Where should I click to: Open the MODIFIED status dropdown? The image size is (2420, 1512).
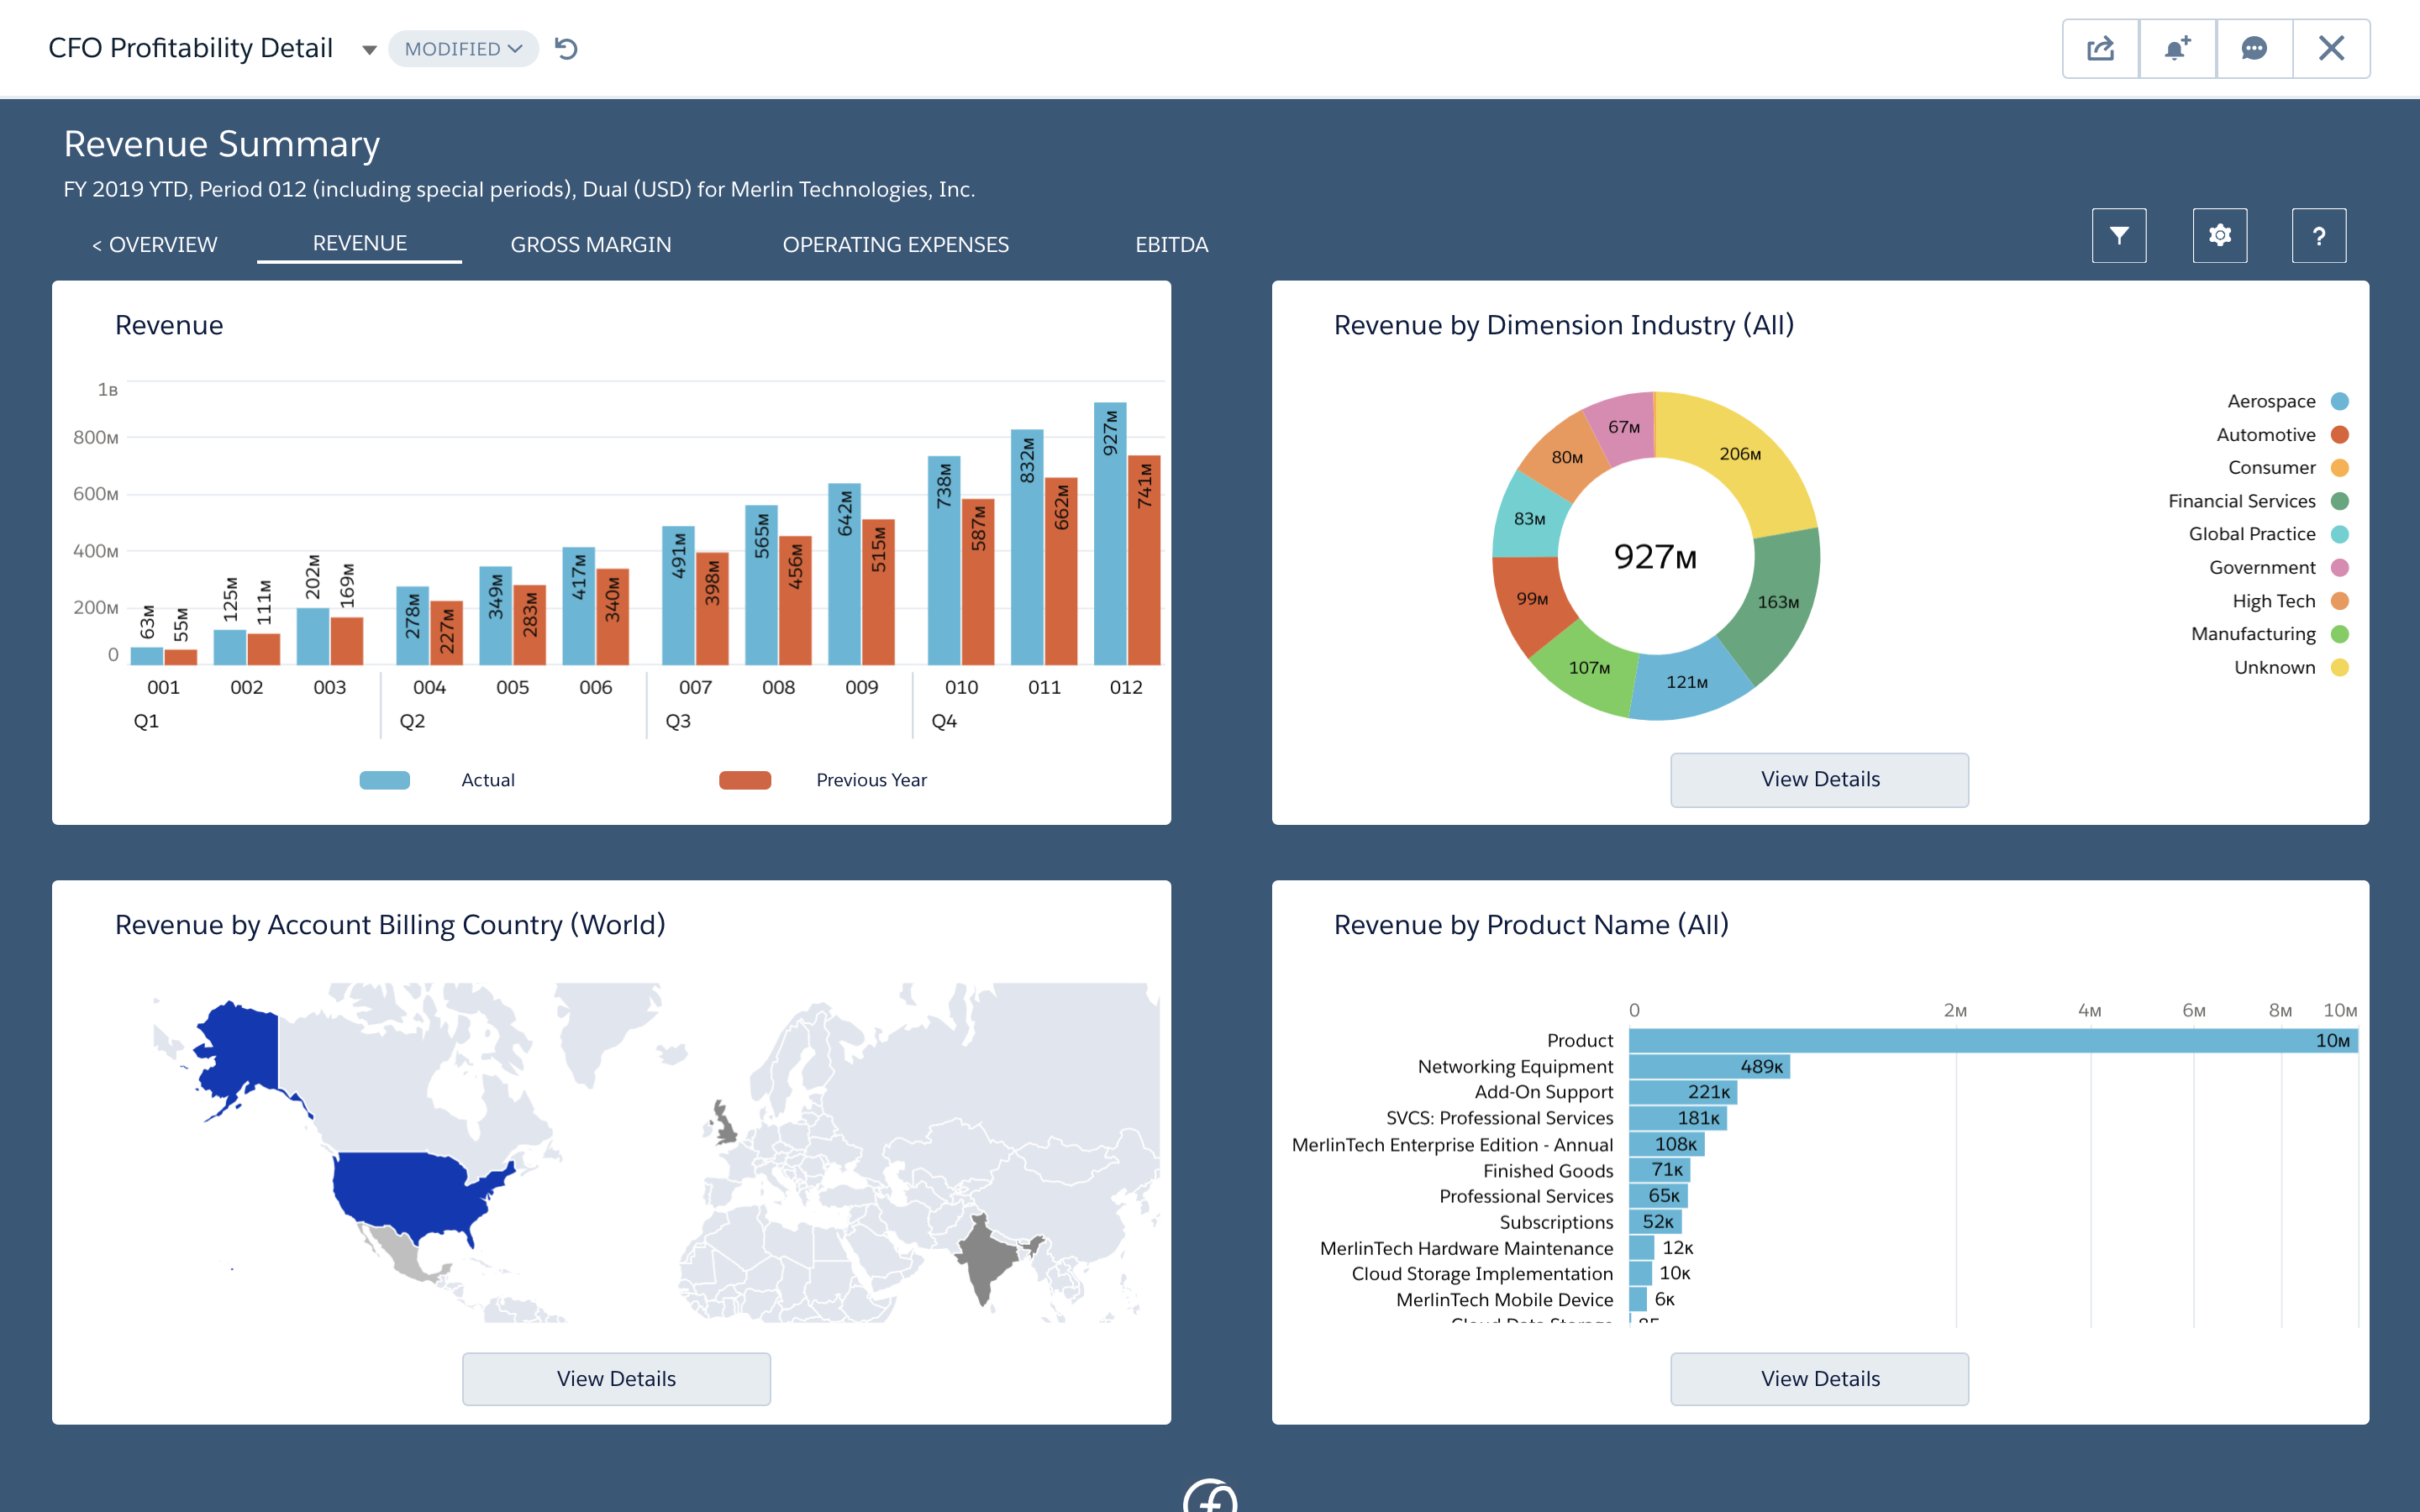coord(463,48)
